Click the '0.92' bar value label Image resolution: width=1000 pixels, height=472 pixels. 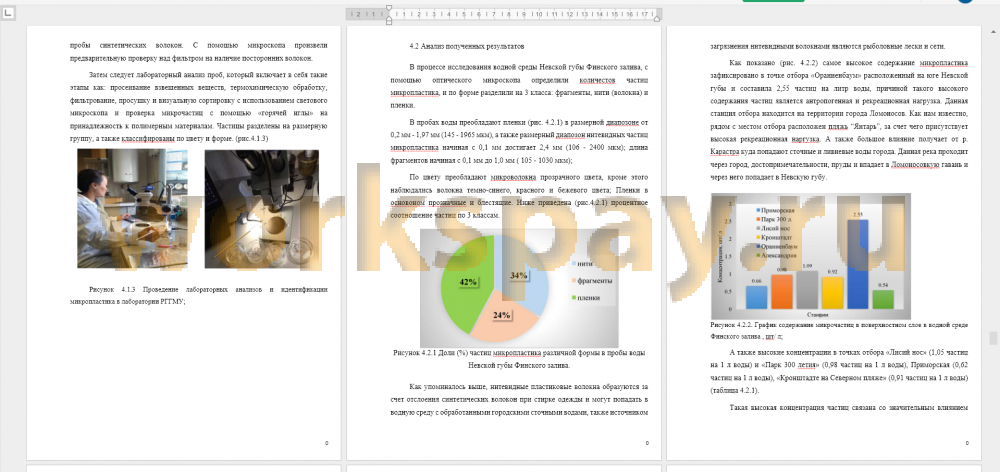point(831,272)
